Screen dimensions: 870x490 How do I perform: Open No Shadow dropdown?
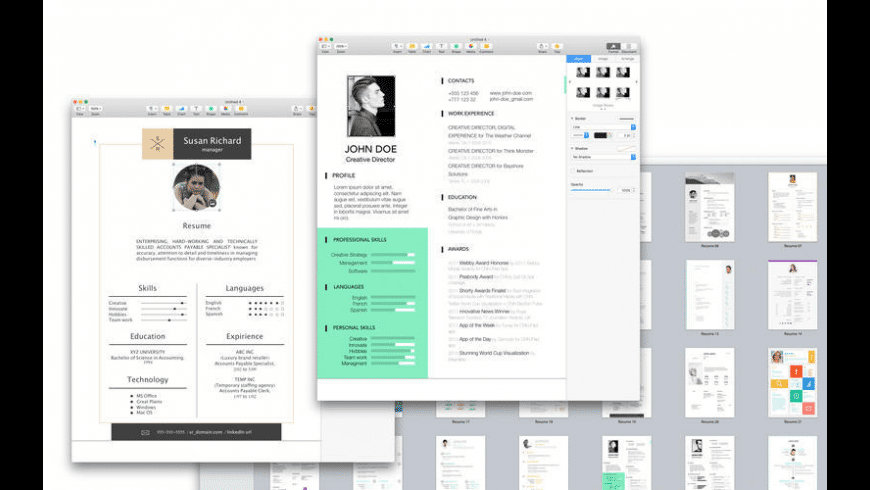pyautogui.click(x=604, y=157)
